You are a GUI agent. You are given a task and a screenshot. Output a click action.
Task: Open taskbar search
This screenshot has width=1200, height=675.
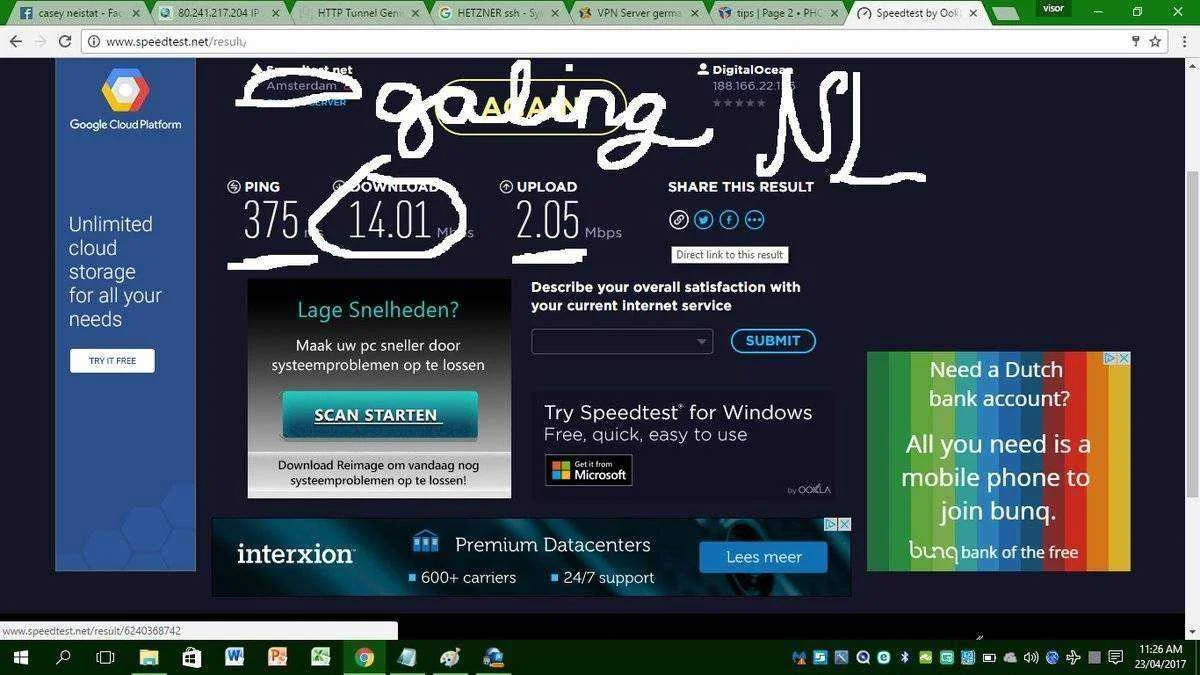[63, 657]
